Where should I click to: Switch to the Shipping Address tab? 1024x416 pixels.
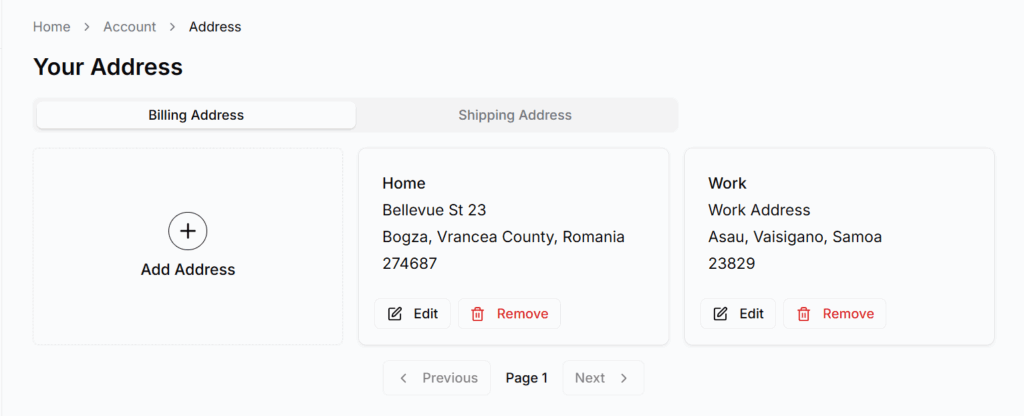click(x=515, y=115)
